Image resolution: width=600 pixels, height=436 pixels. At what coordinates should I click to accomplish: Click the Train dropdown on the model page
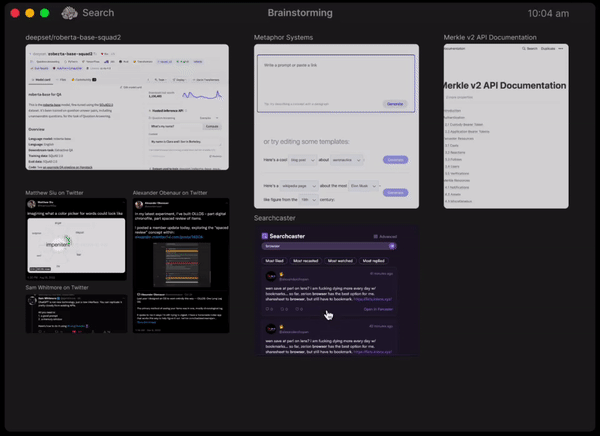point(160,80)
